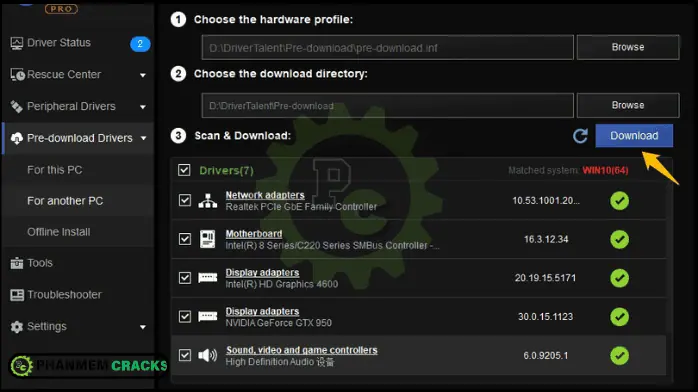Click the version number 30.0.15.1123

tap(545, 317)
